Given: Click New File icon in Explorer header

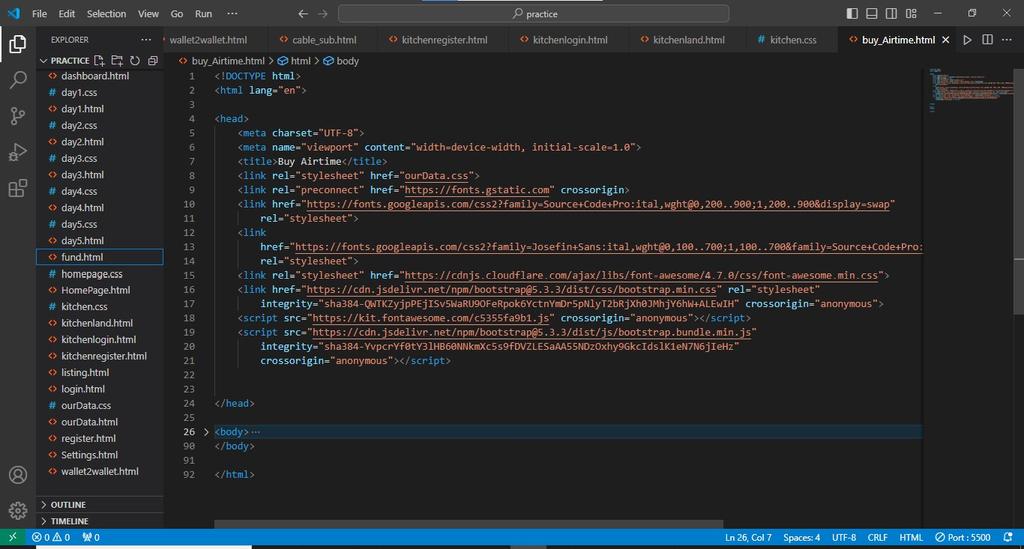Looking at the screenshot, I should (x=99, y=61).
